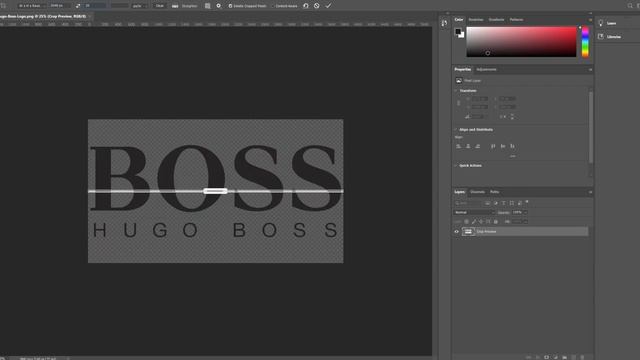The width and height of the screenshot is (640, 360).
Task: Toggle lock image pixels brush icon
Action: coord(474,222)
